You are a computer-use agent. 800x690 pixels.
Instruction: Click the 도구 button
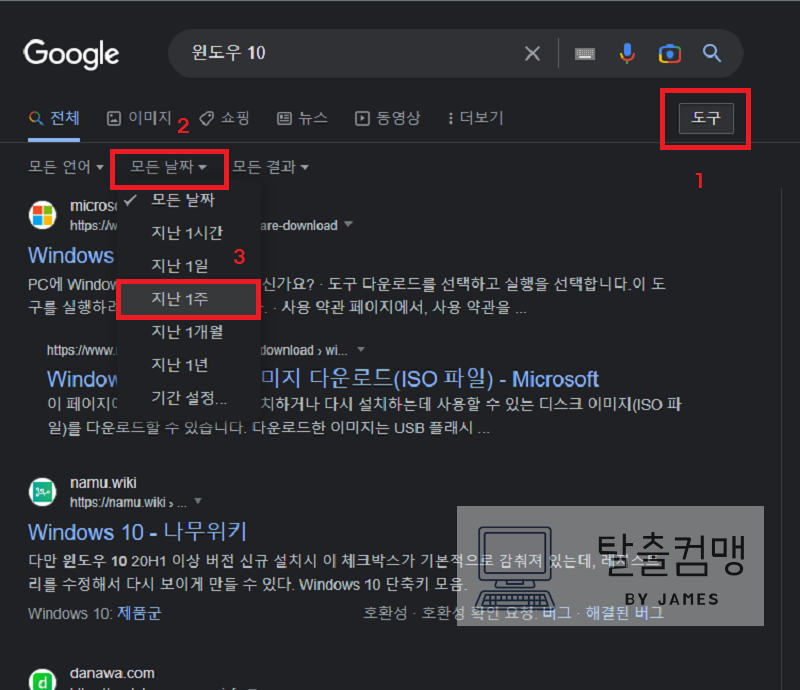706,118
